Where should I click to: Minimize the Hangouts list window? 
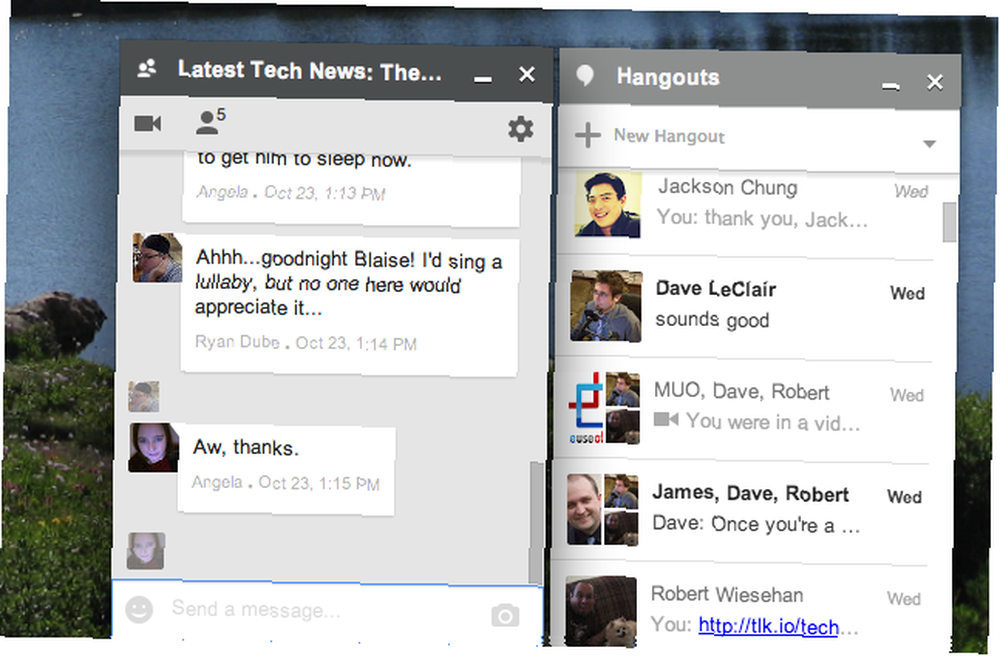tap(890, 86)
